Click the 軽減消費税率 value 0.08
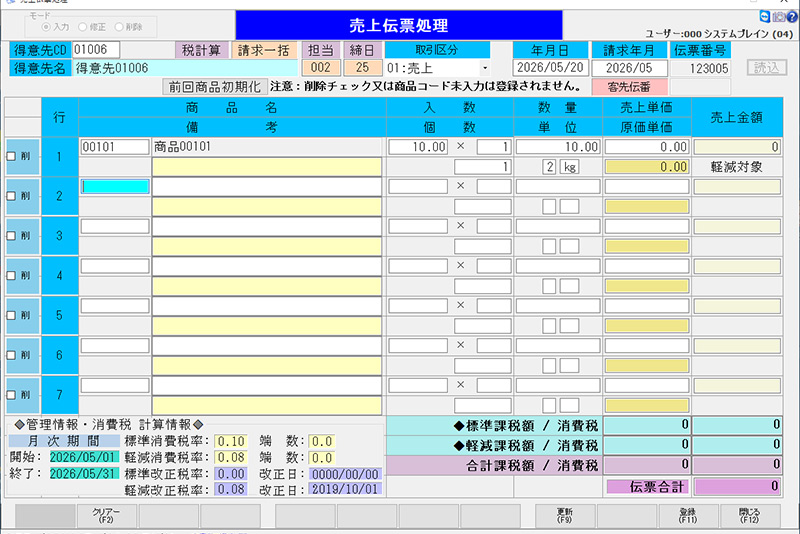 tap(231, 457)
